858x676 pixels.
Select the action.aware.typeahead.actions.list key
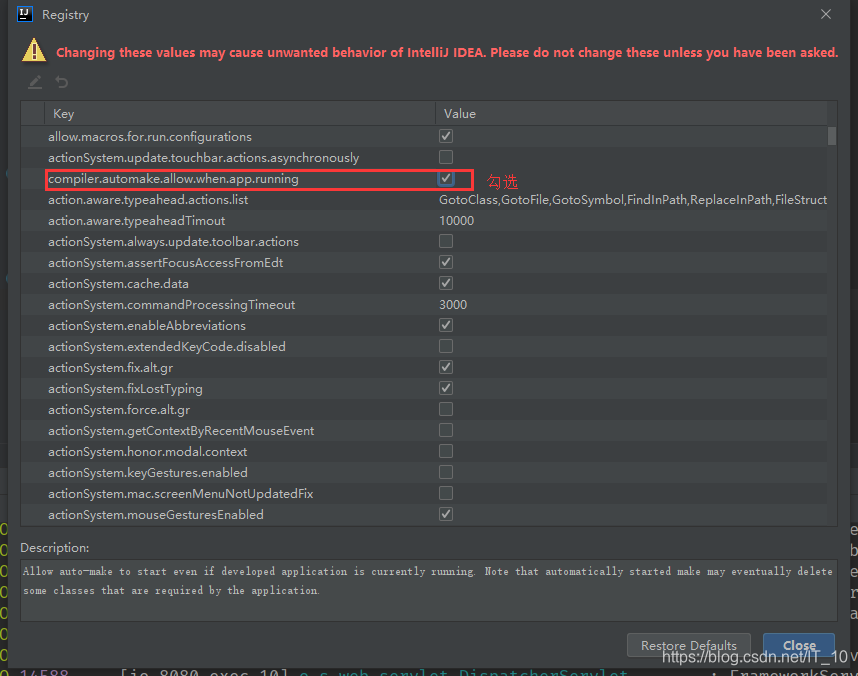point(148,200)
